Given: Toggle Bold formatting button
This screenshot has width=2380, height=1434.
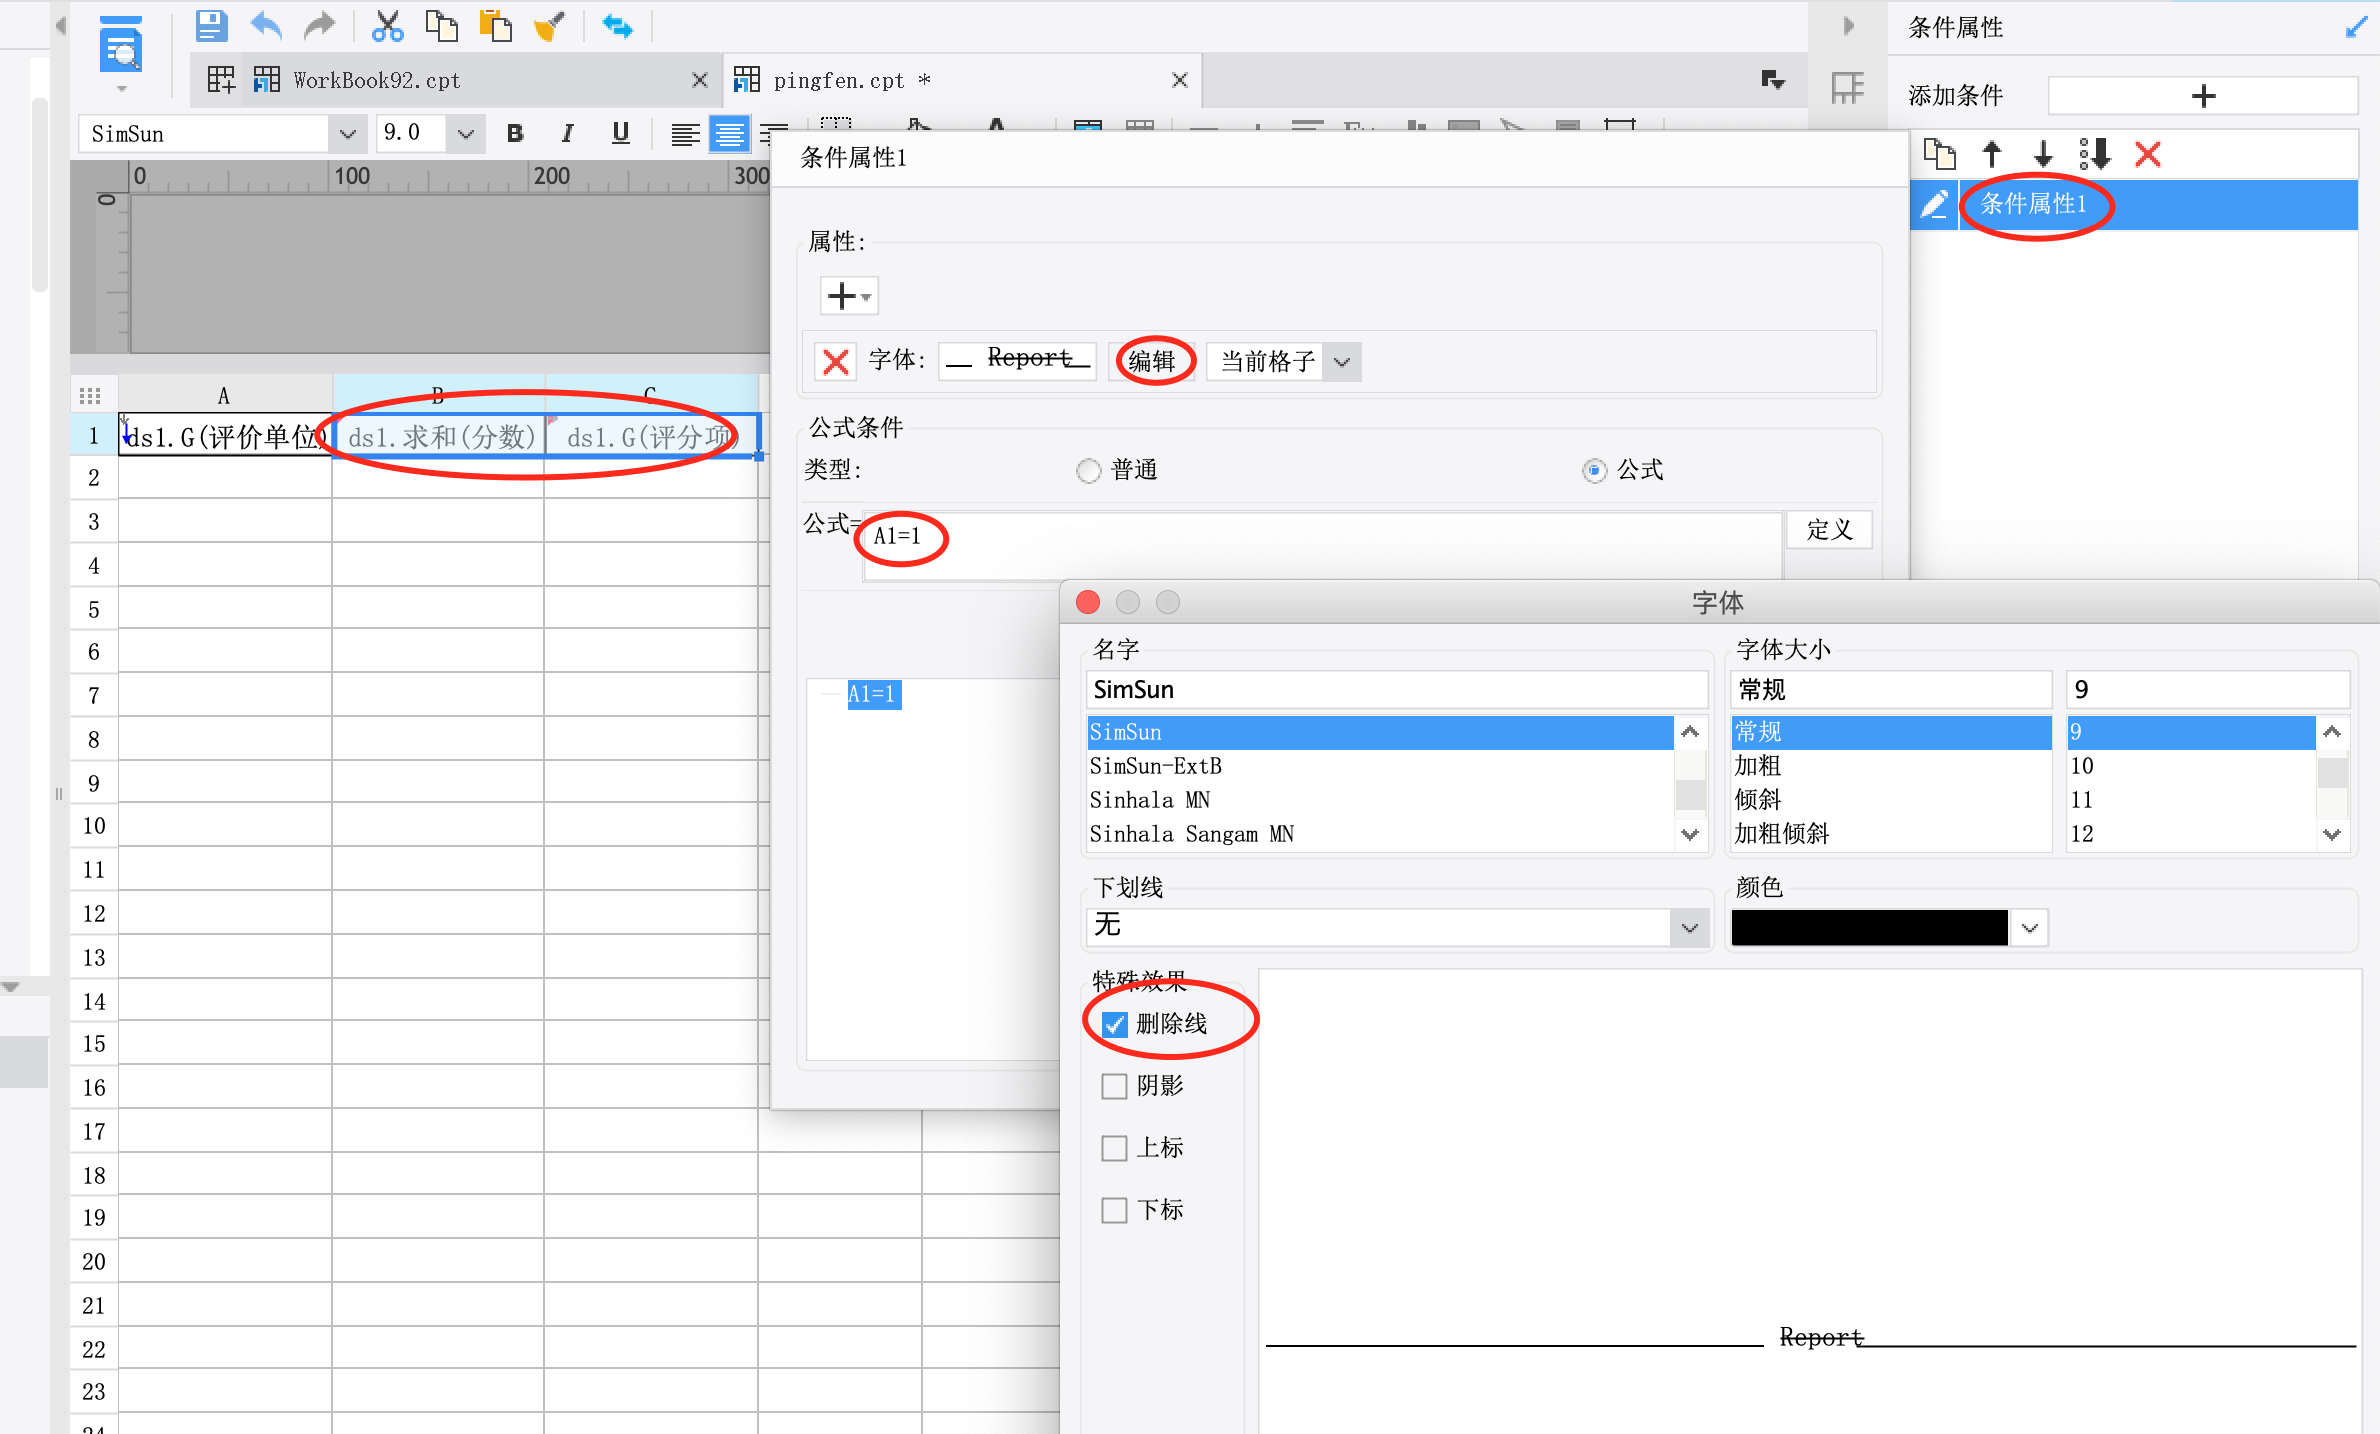Looking at the screenshot, I should click(x=515, y=133).
